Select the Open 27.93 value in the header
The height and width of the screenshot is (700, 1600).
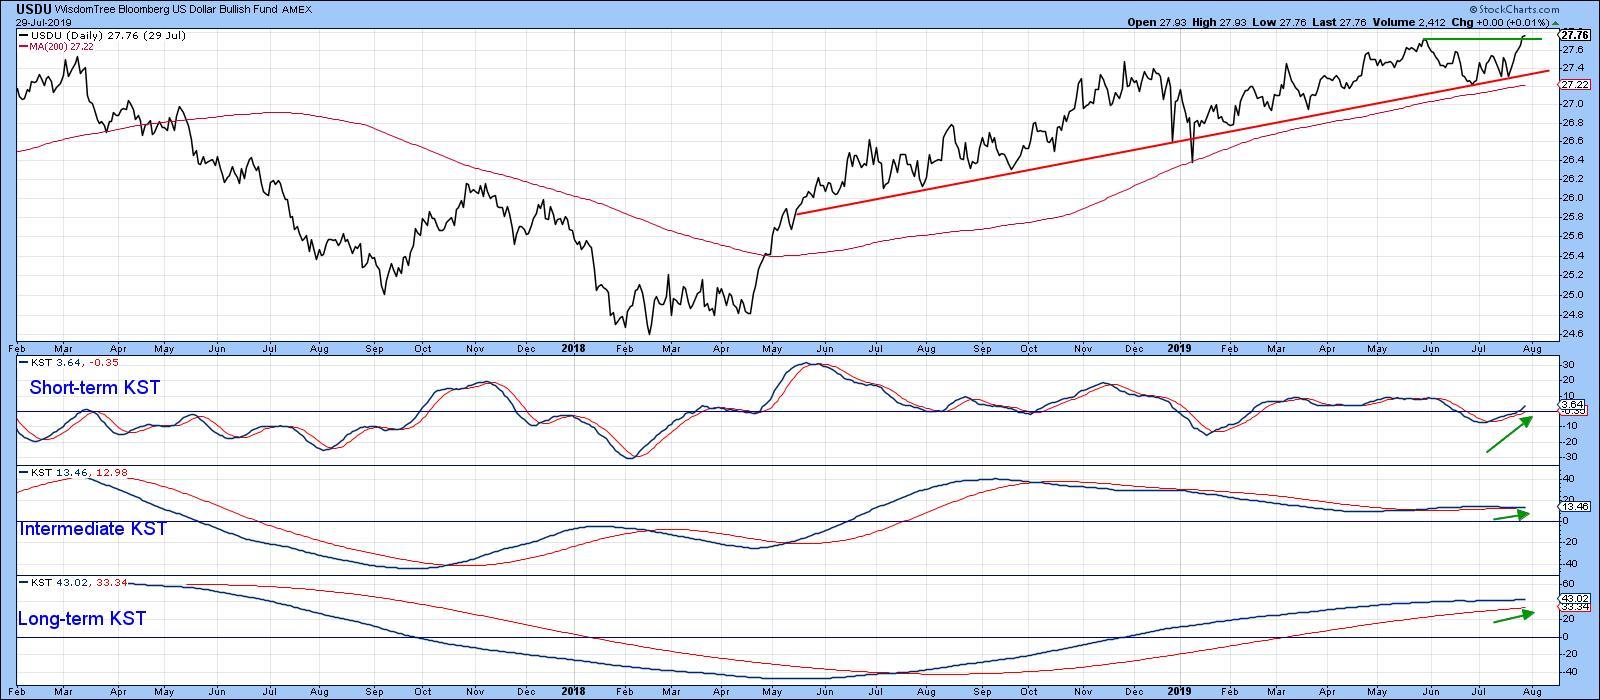(1157, 22)
